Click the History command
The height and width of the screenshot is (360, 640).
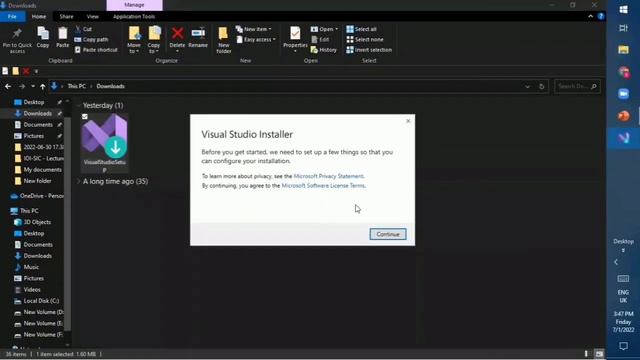pyautogui.click(x=324, y=50)
